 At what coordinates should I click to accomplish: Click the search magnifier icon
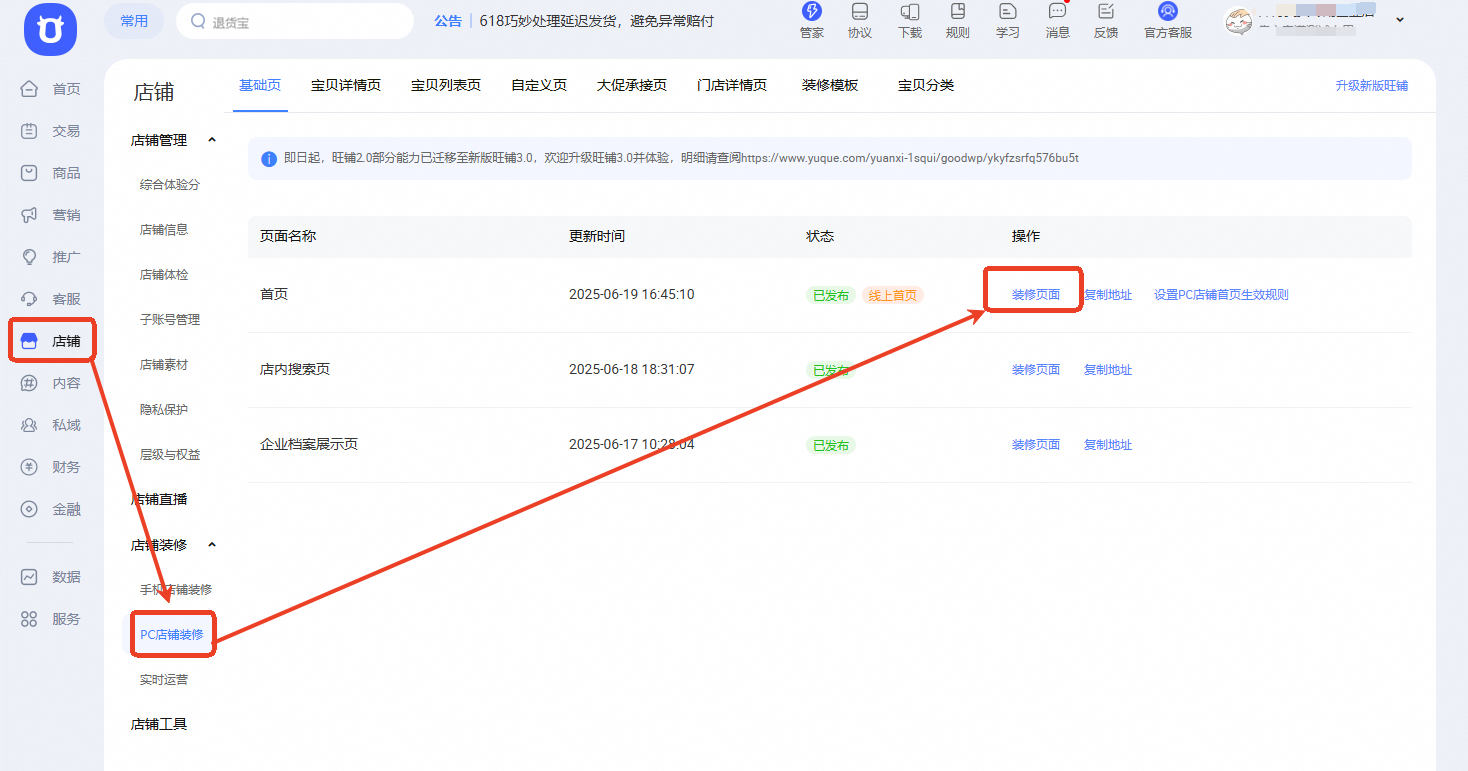pyautogui.click(x=198, y=21)
